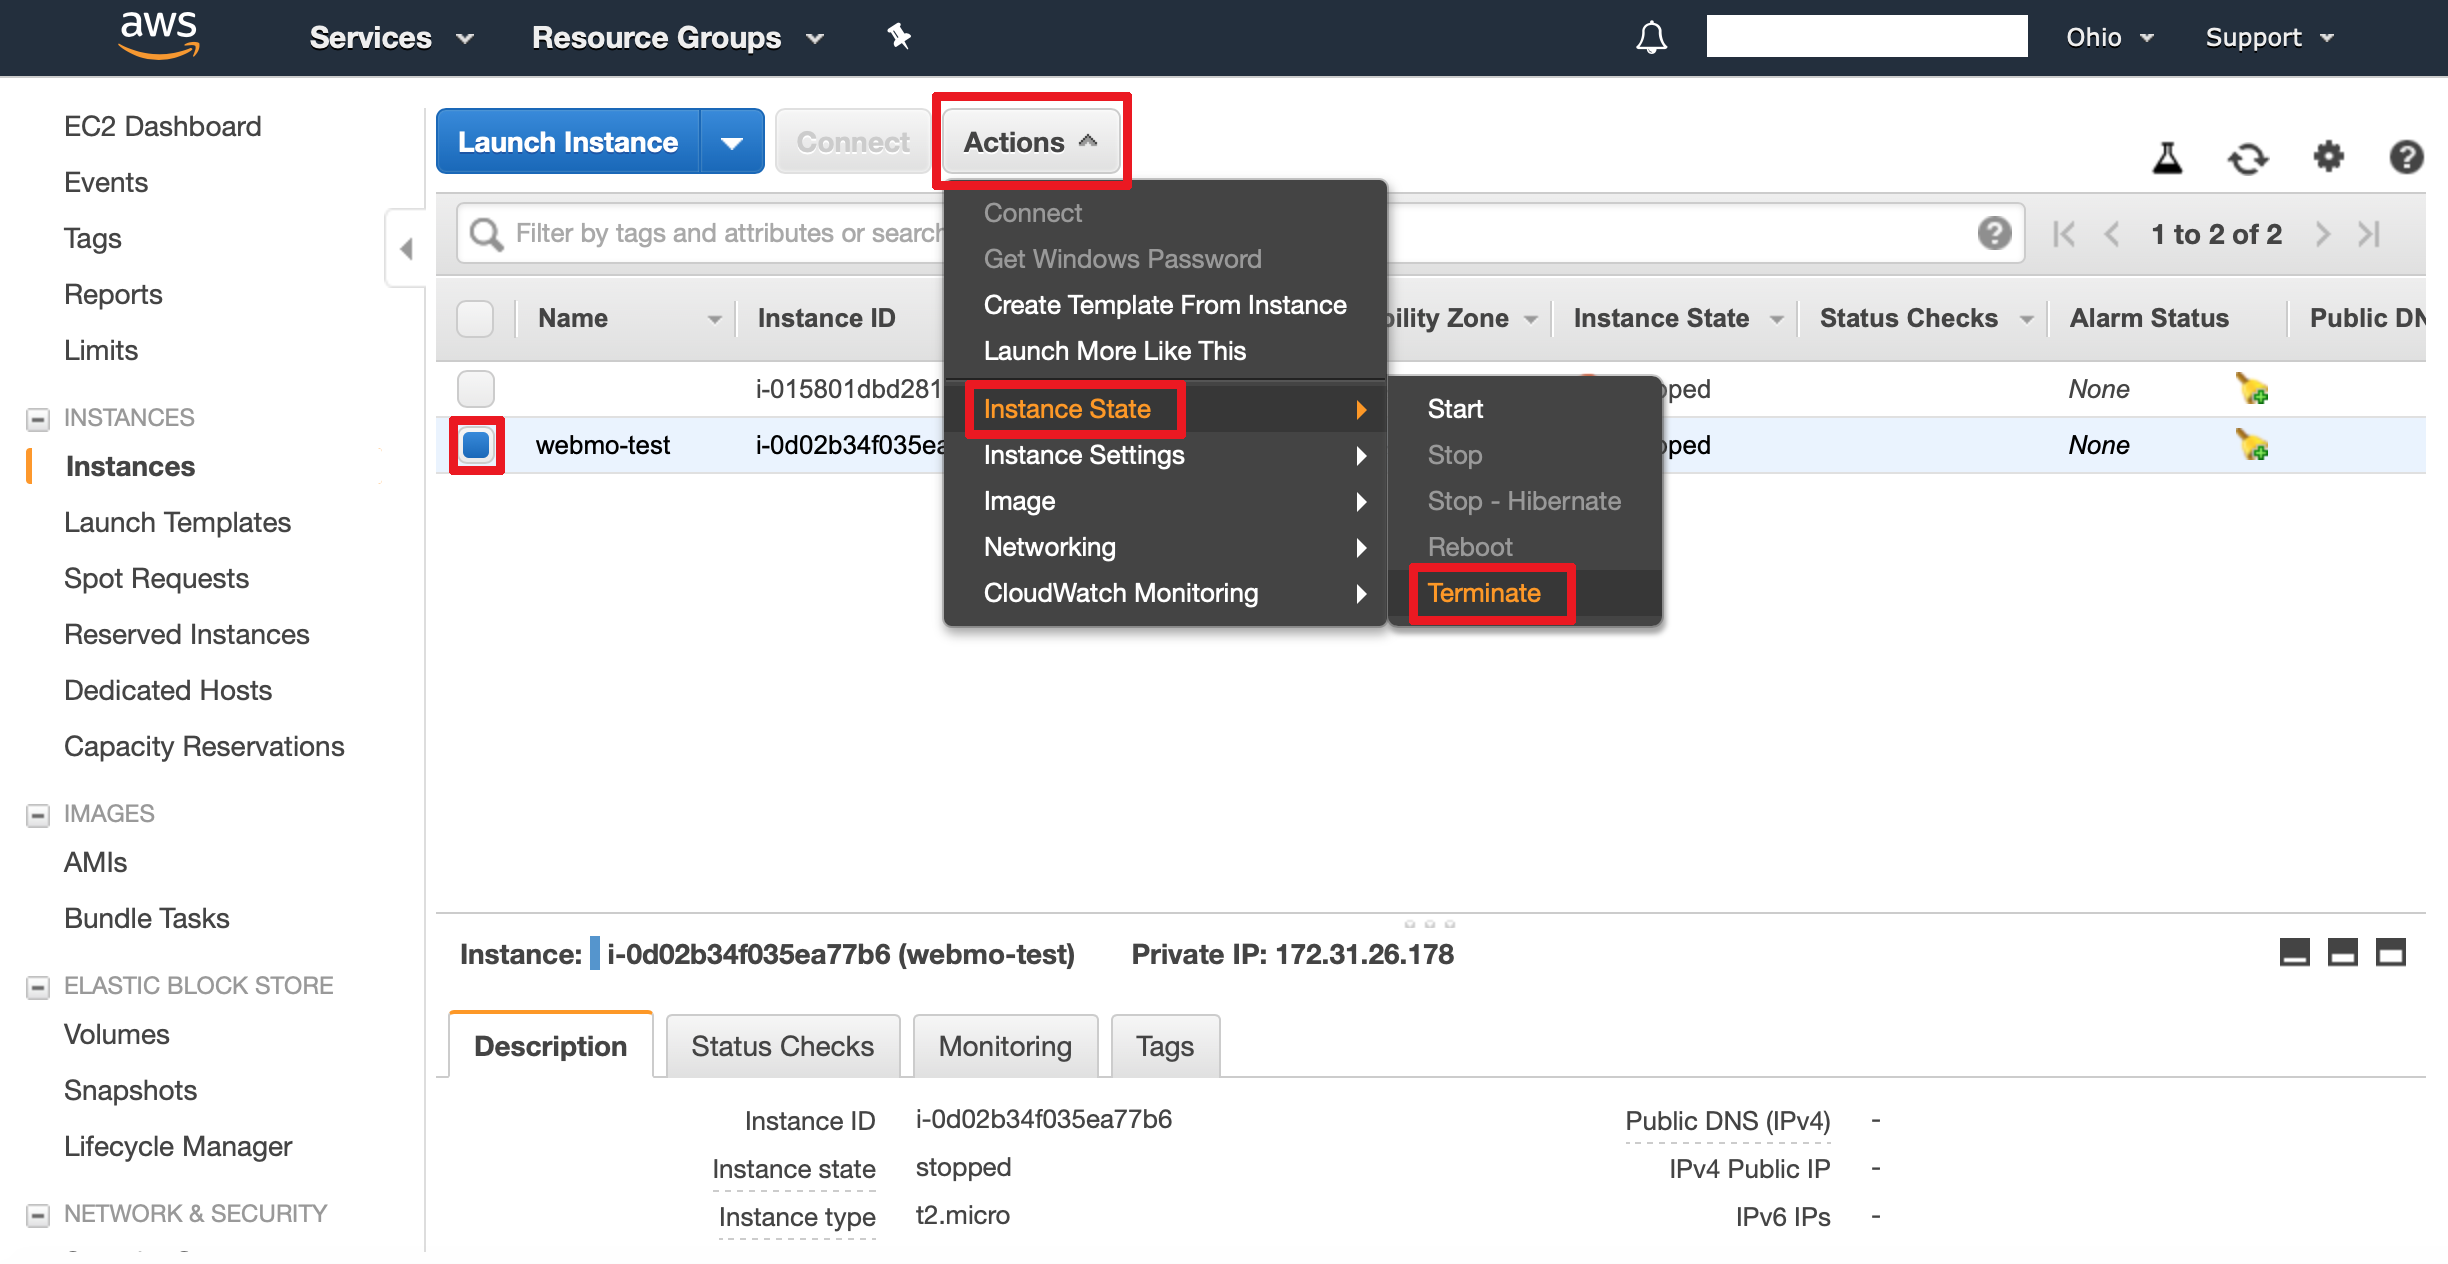The image size is (2448, 1264).
Task: Switch to the Status Checks tab
Action: (782, 1046)
